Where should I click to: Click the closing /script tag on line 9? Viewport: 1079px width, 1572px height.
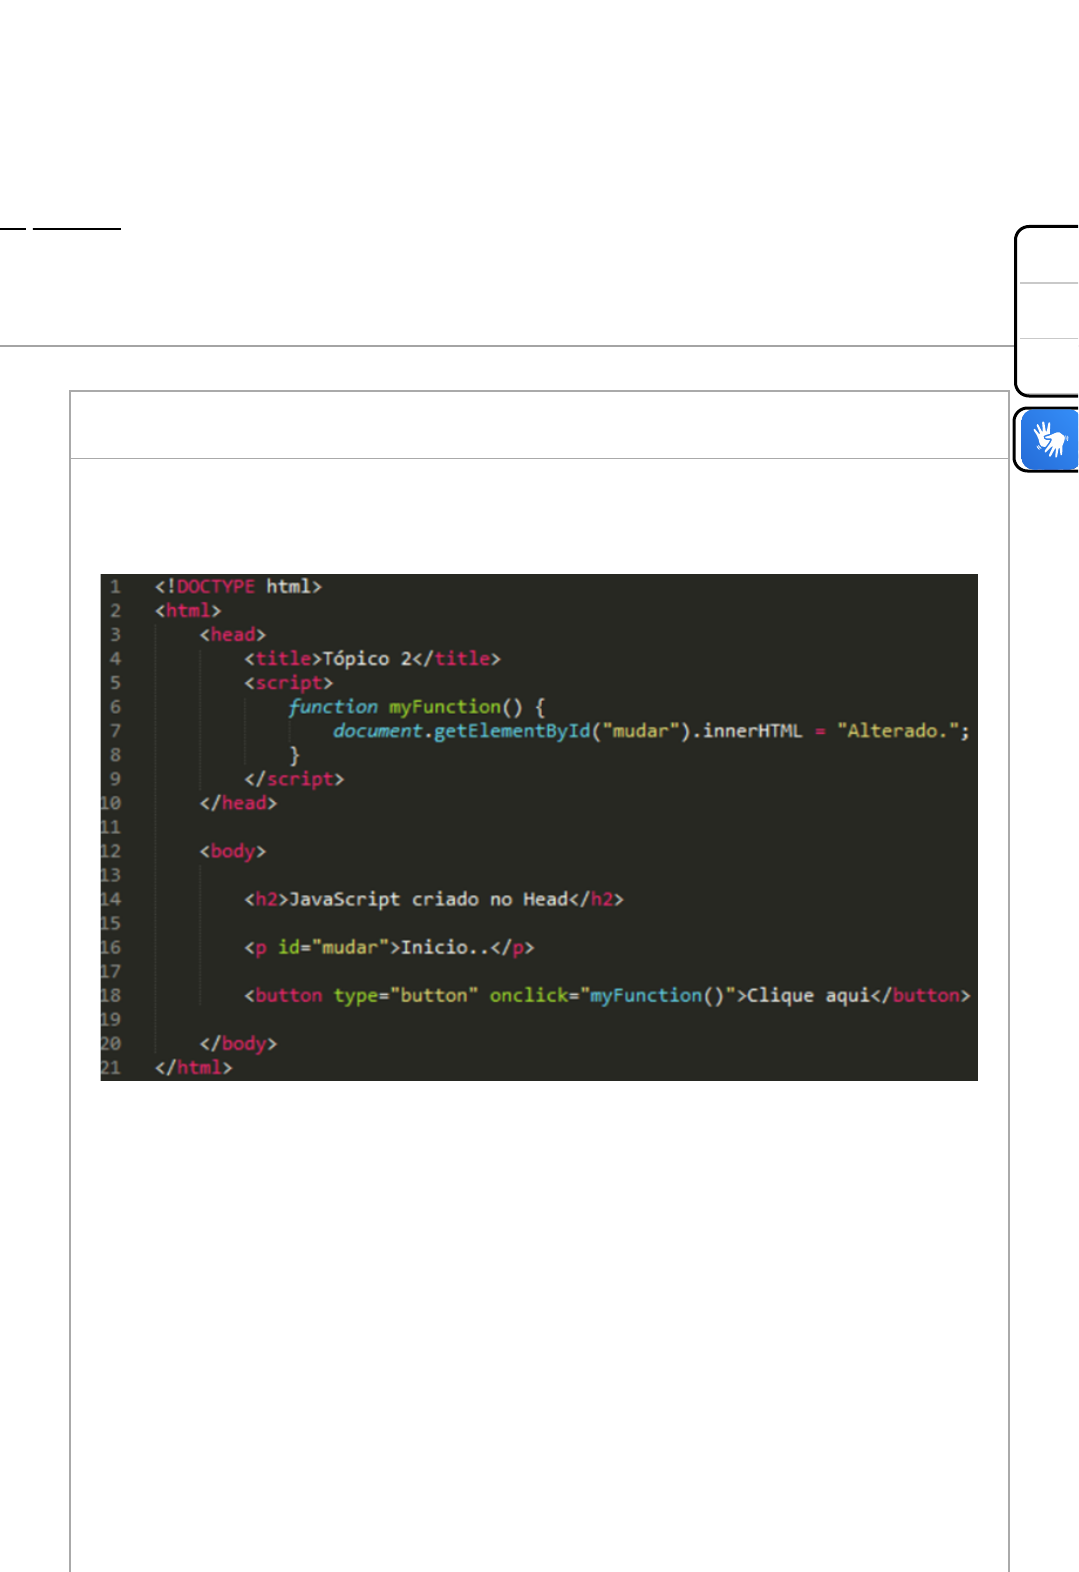click(294, 779)
